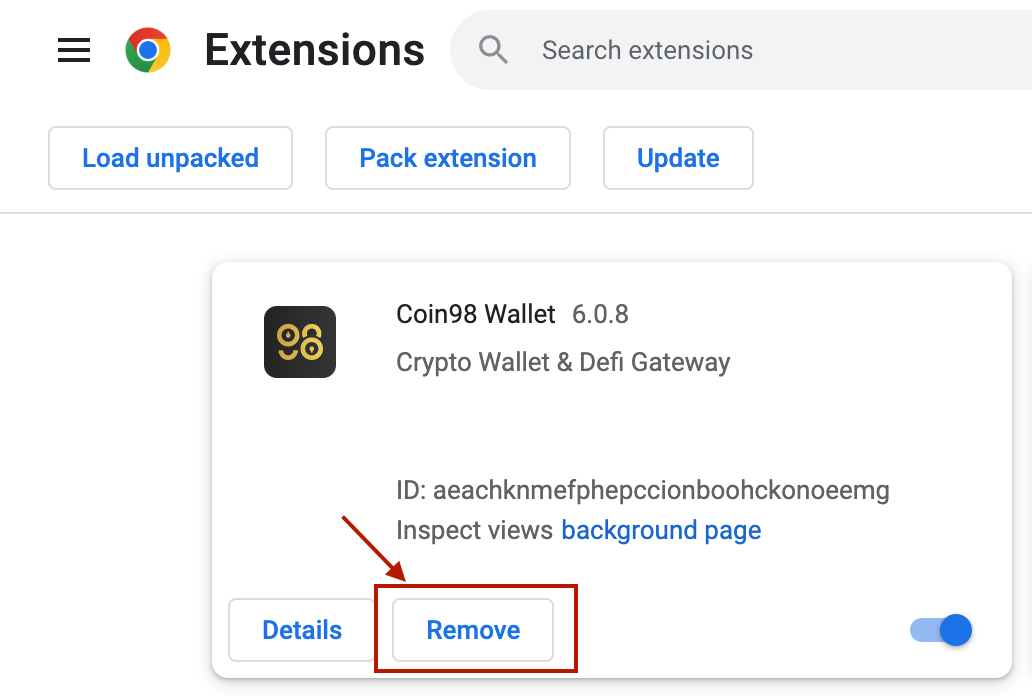
Task: Remove the Coin98 Wallet extension
Action: coord(473,630)
